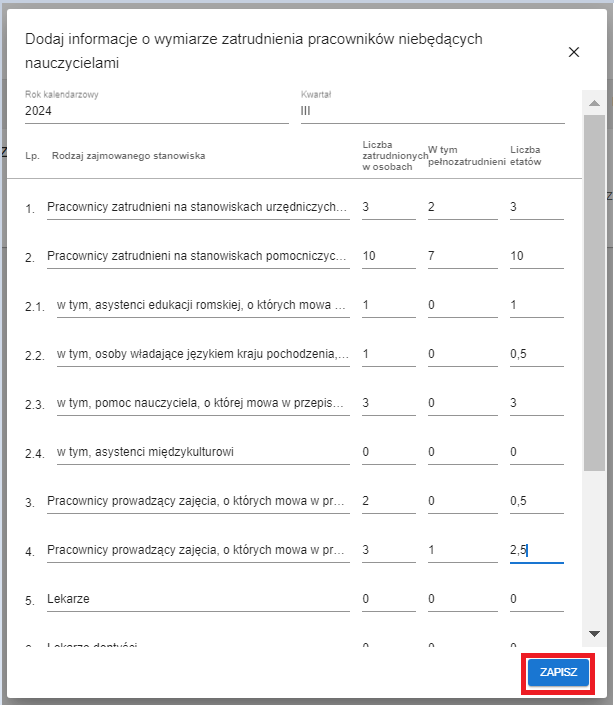Select the Lekarze position name field

(x=197, y=600)
